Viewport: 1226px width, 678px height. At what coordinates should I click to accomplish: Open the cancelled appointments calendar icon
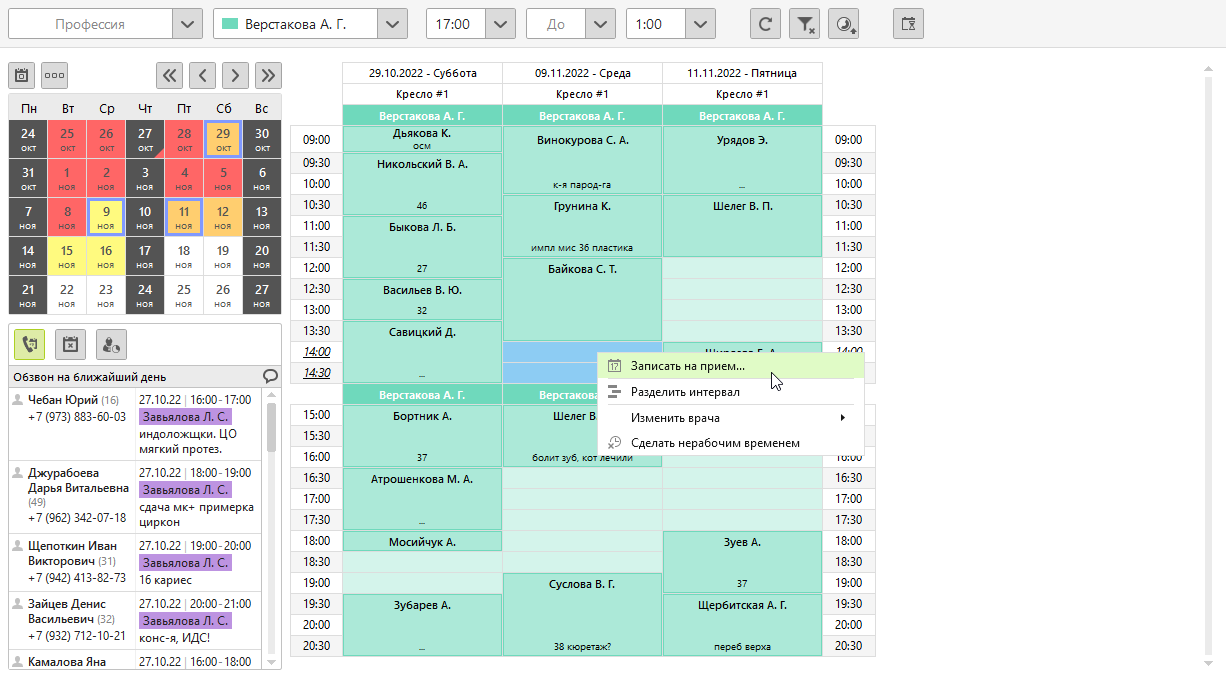70,344
